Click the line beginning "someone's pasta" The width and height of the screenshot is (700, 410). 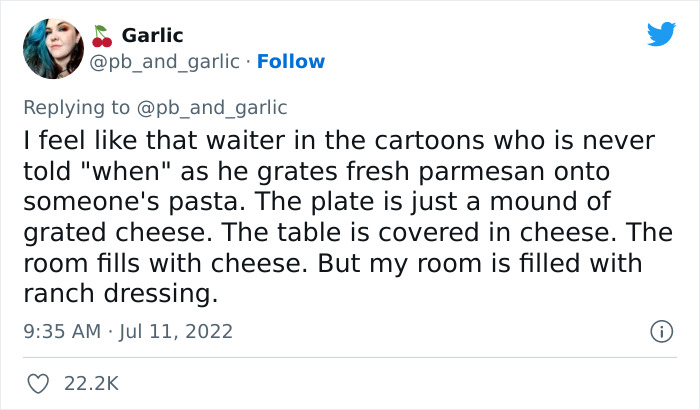(x=324, y=203)
